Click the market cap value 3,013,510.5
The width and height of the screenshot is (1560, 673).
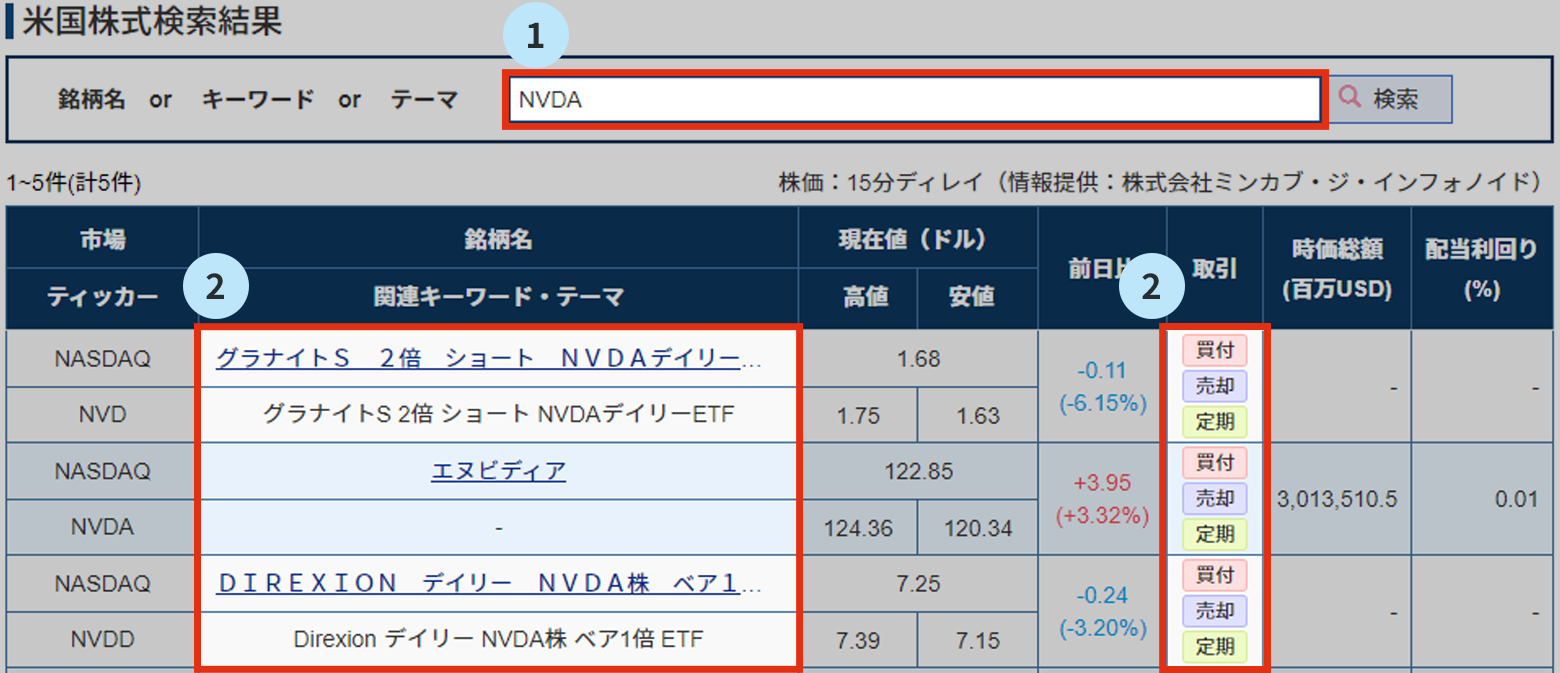(x=1337, y=499)
